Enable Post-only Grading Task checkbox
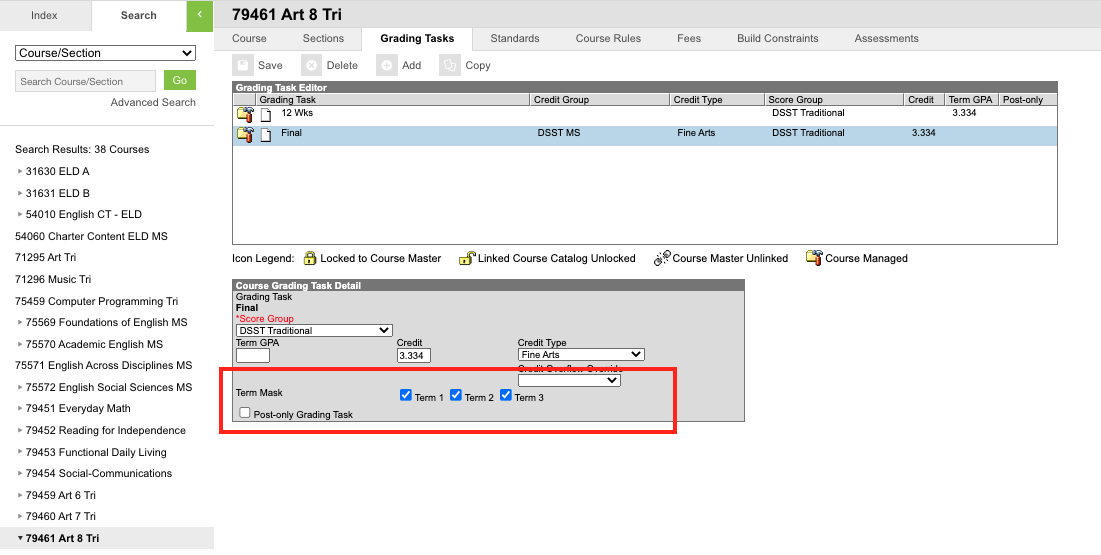The image size is (1101, 555). [x=244, y=412]
